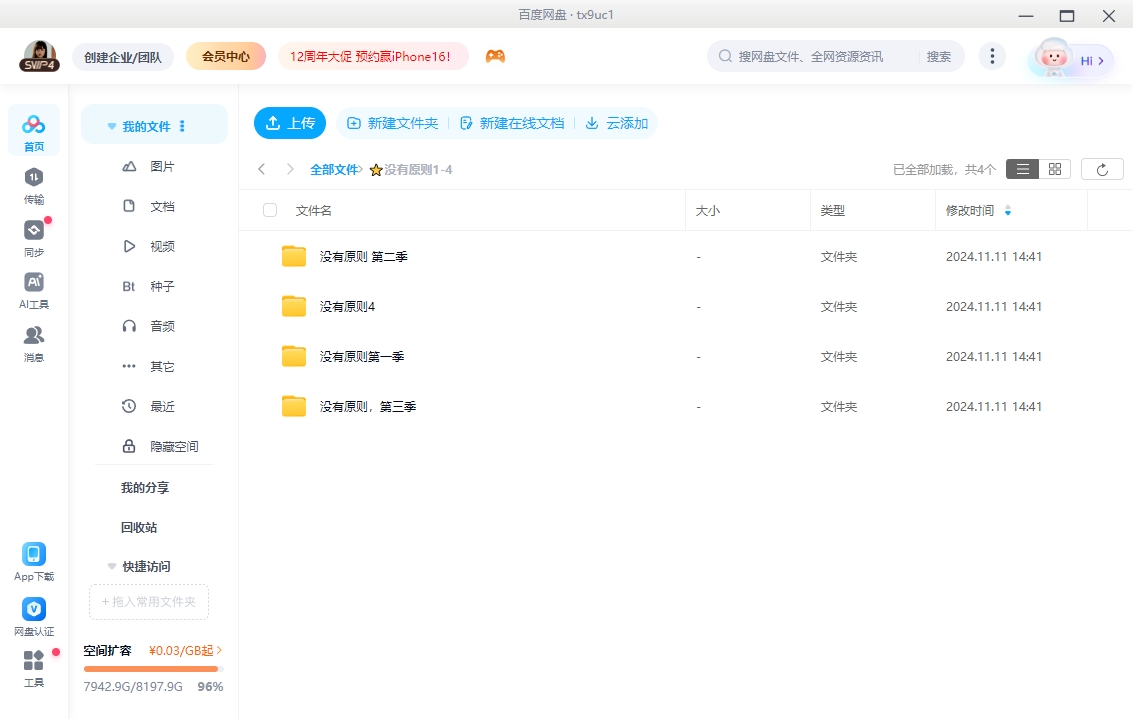Open the 首页 home icon in sidebar
The image size is (1133, 719).
[x=33, y=128]
